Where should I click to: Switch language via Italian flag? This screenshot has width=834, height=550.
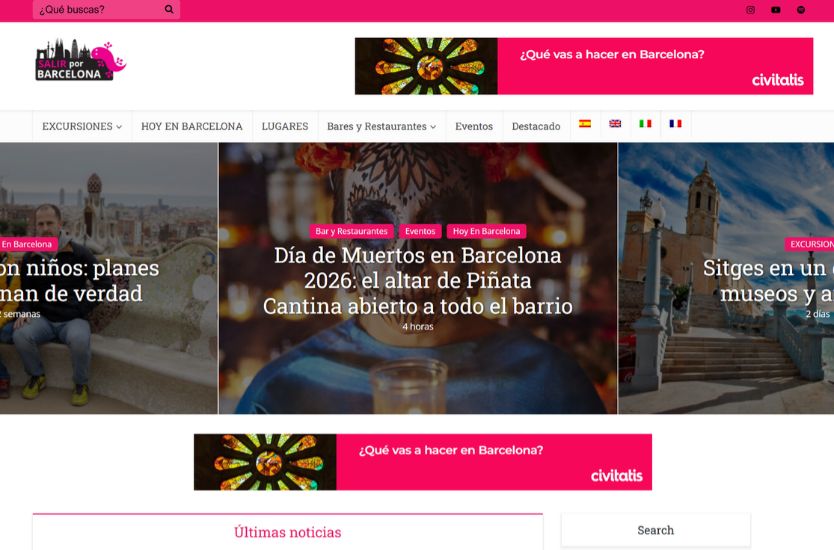point(645,123)
